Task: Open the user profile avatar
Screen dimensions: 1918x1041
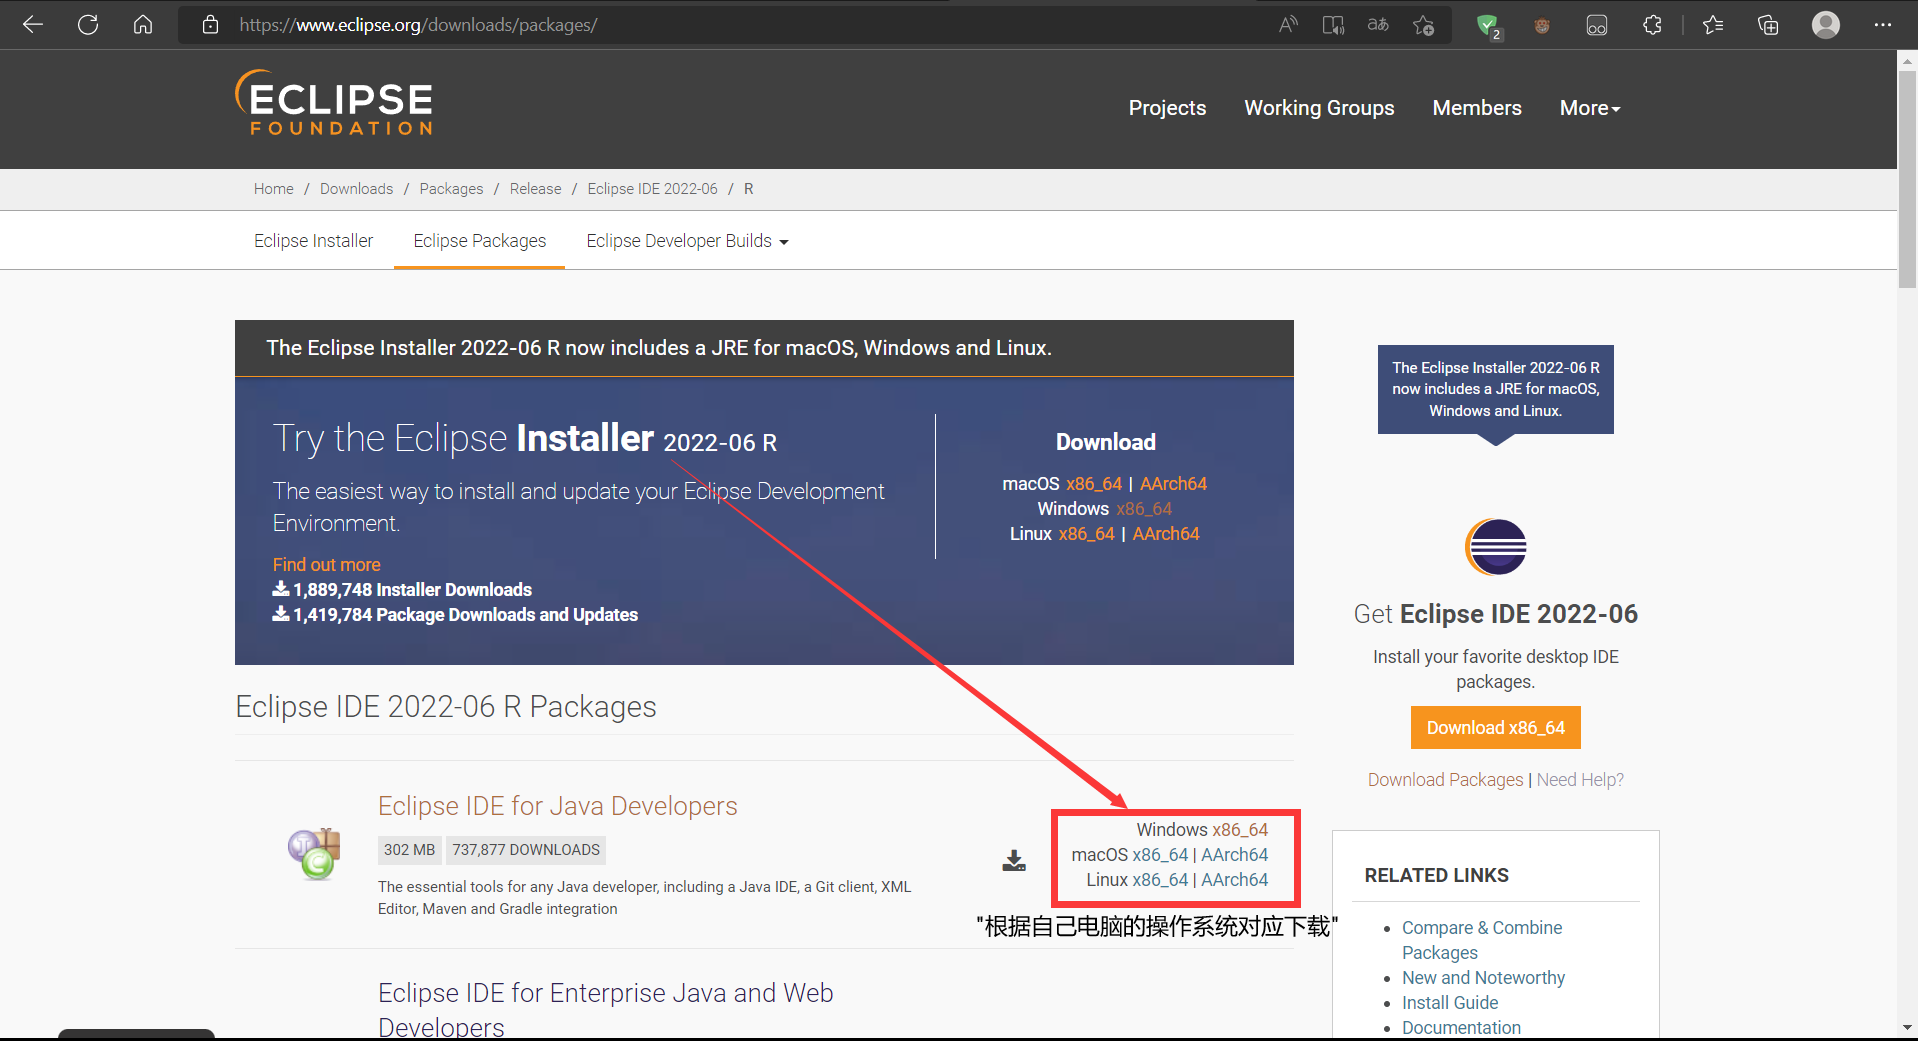Action: pyautogui.click(x=1826, y=25)
